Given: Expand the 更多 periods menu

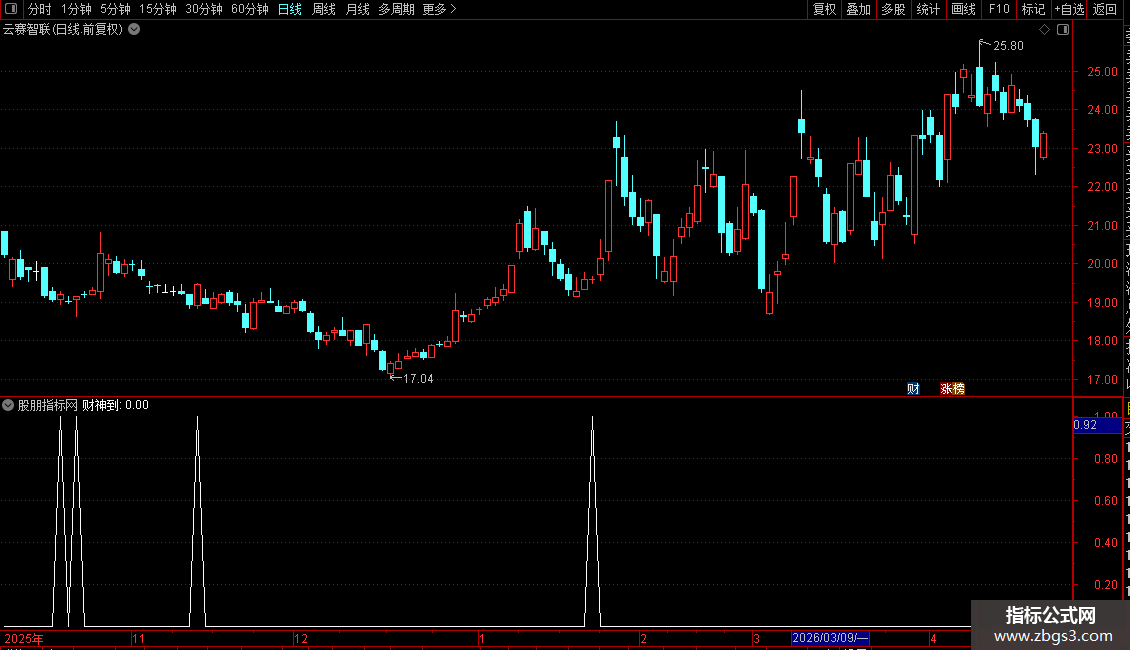Looking at the screenshot, I should click(x=439, y=9).
